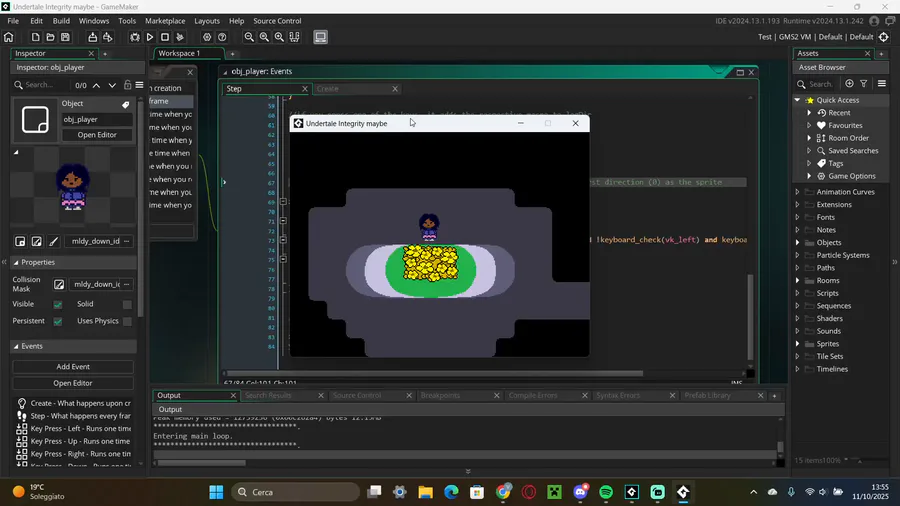Toggle Inspector lock icon
Image resolution: width=900 pixels, height=506 pixels.
click(x=127, y=85)
